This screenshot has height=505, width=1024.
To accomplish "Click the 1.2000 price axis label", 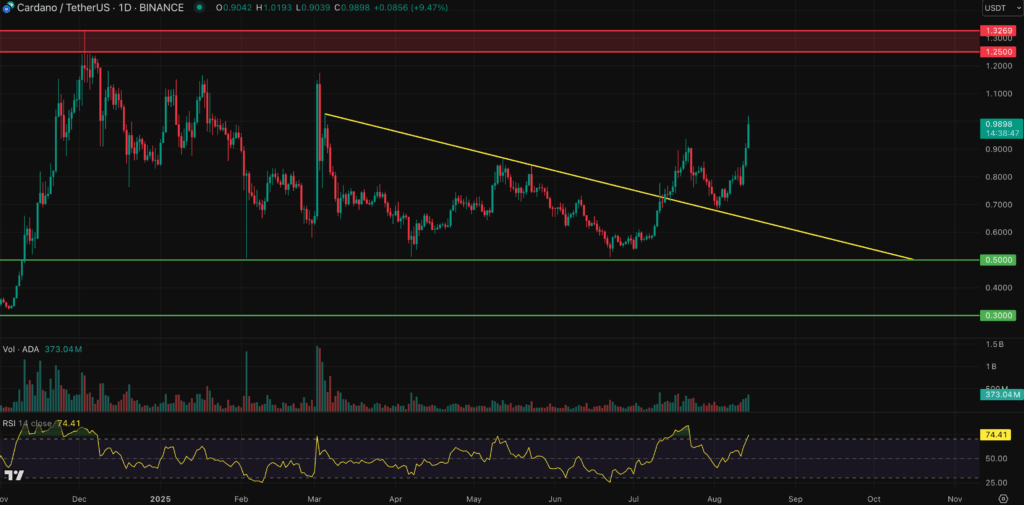I will [997, 66].
